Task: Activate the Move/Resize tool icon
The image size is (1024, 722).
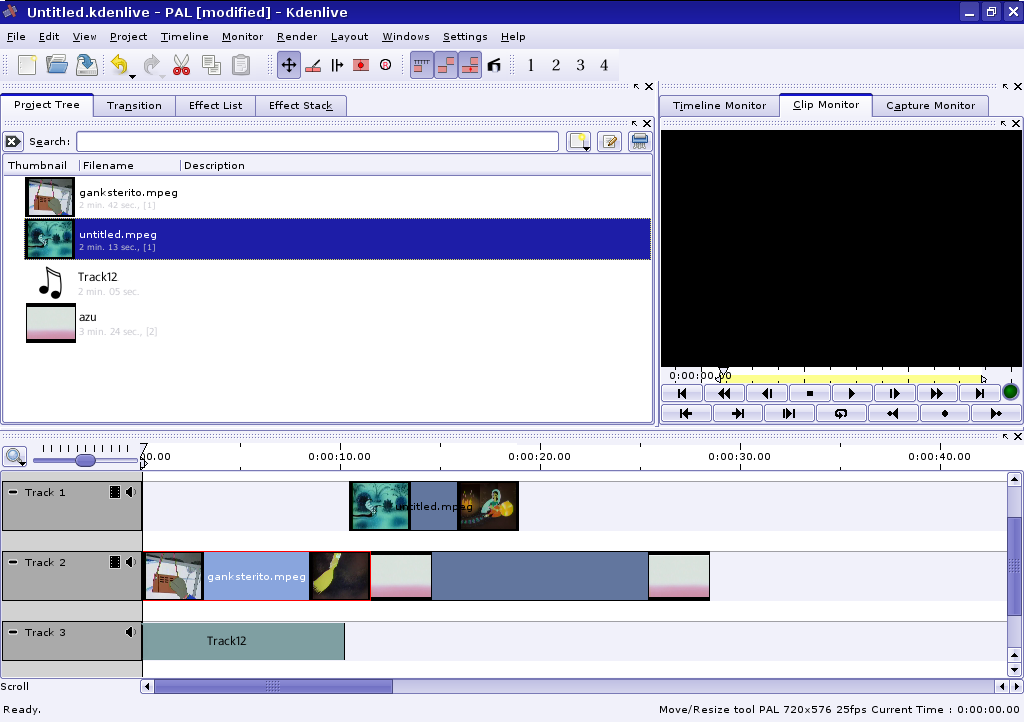Action: tap(289, 66)
